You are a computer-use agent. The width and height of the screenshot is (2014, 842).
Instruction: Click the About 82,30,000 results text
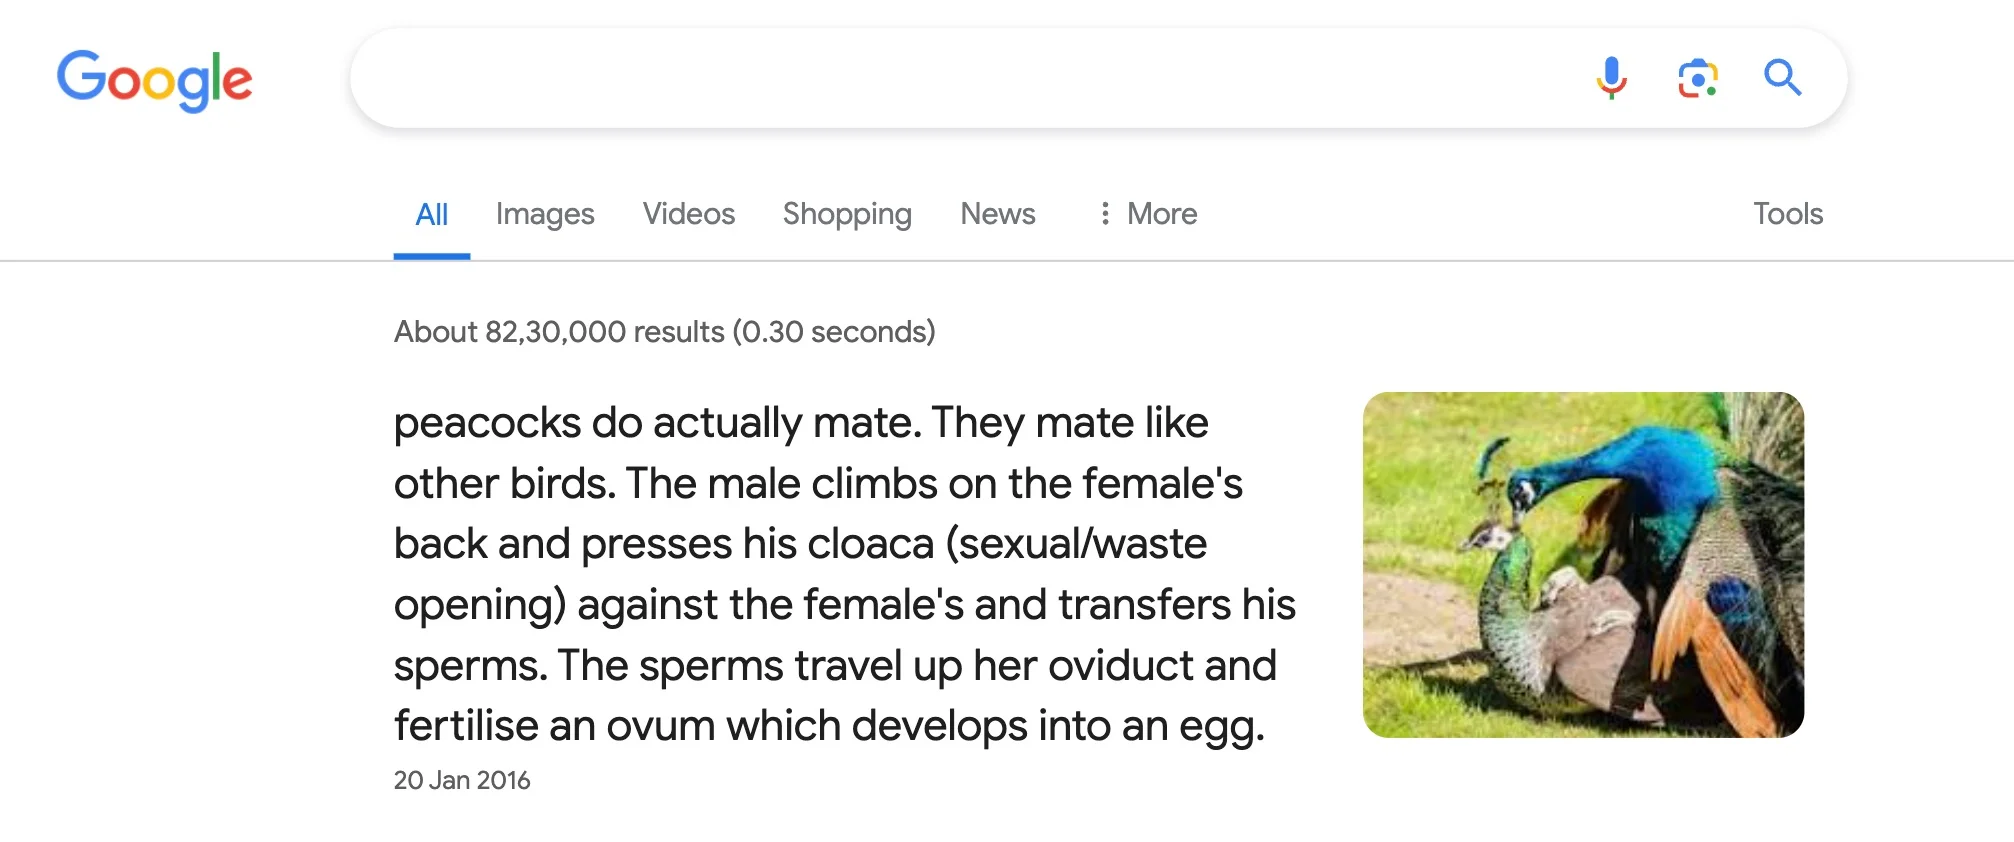pos(664,332)
